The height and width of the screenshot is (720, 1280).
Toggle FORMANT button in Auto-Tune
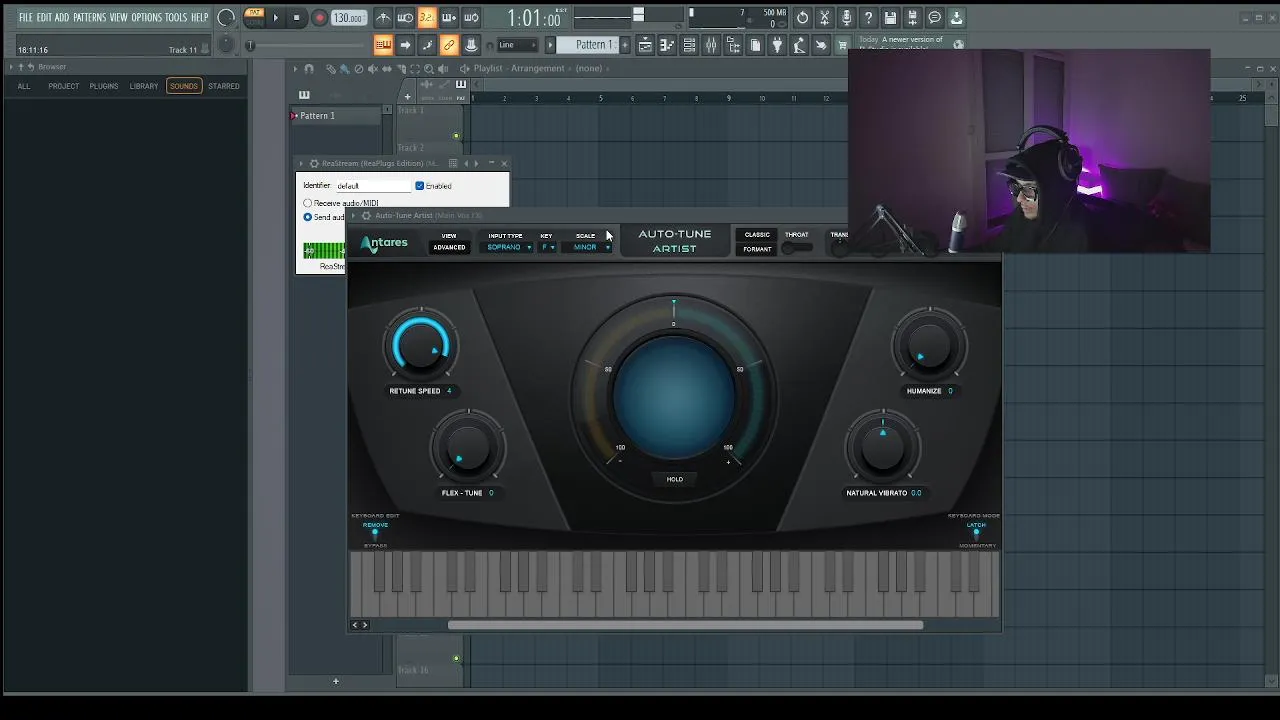[x=757, y=249]
